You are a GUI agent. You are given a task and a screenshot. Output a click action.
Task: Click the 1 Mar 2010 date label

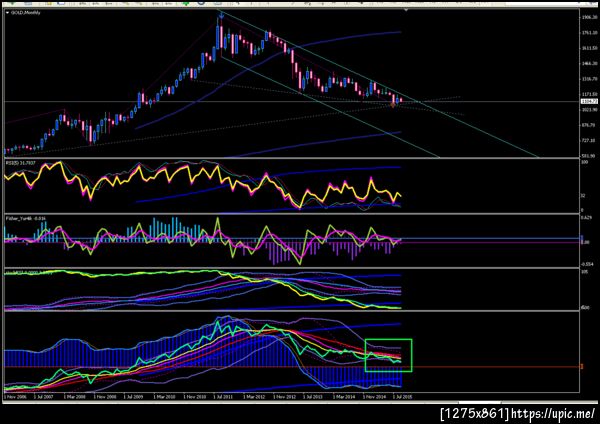click(164, 397)
